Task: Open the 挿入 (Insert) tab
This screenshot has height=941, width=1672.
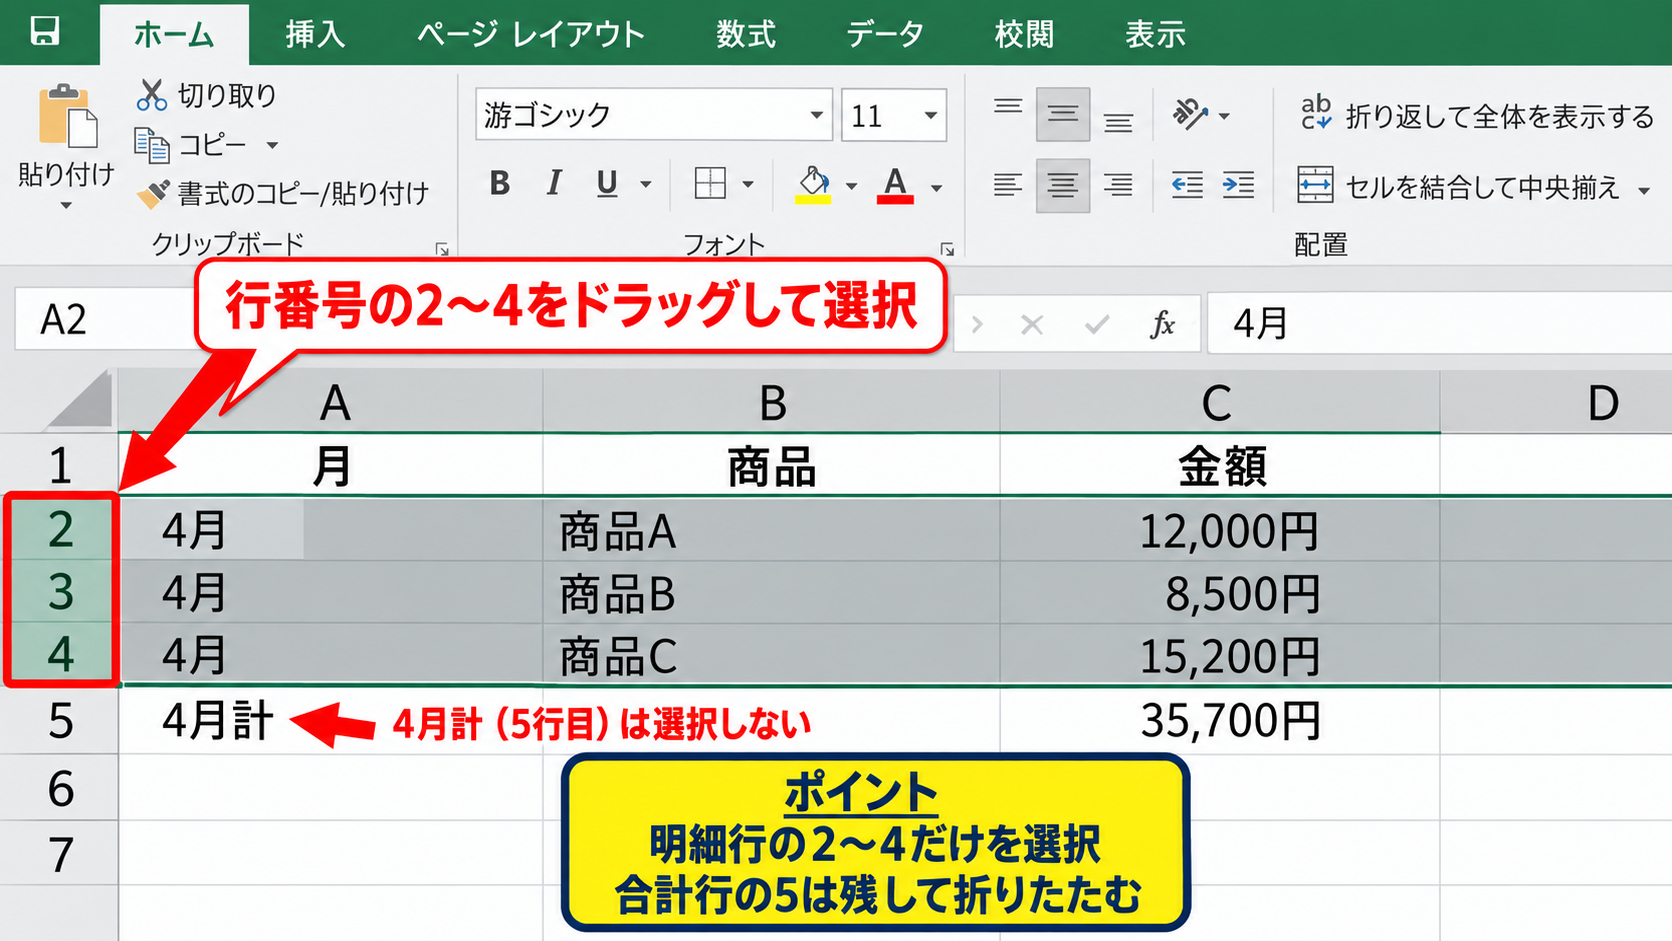Action: pos(315,34)
